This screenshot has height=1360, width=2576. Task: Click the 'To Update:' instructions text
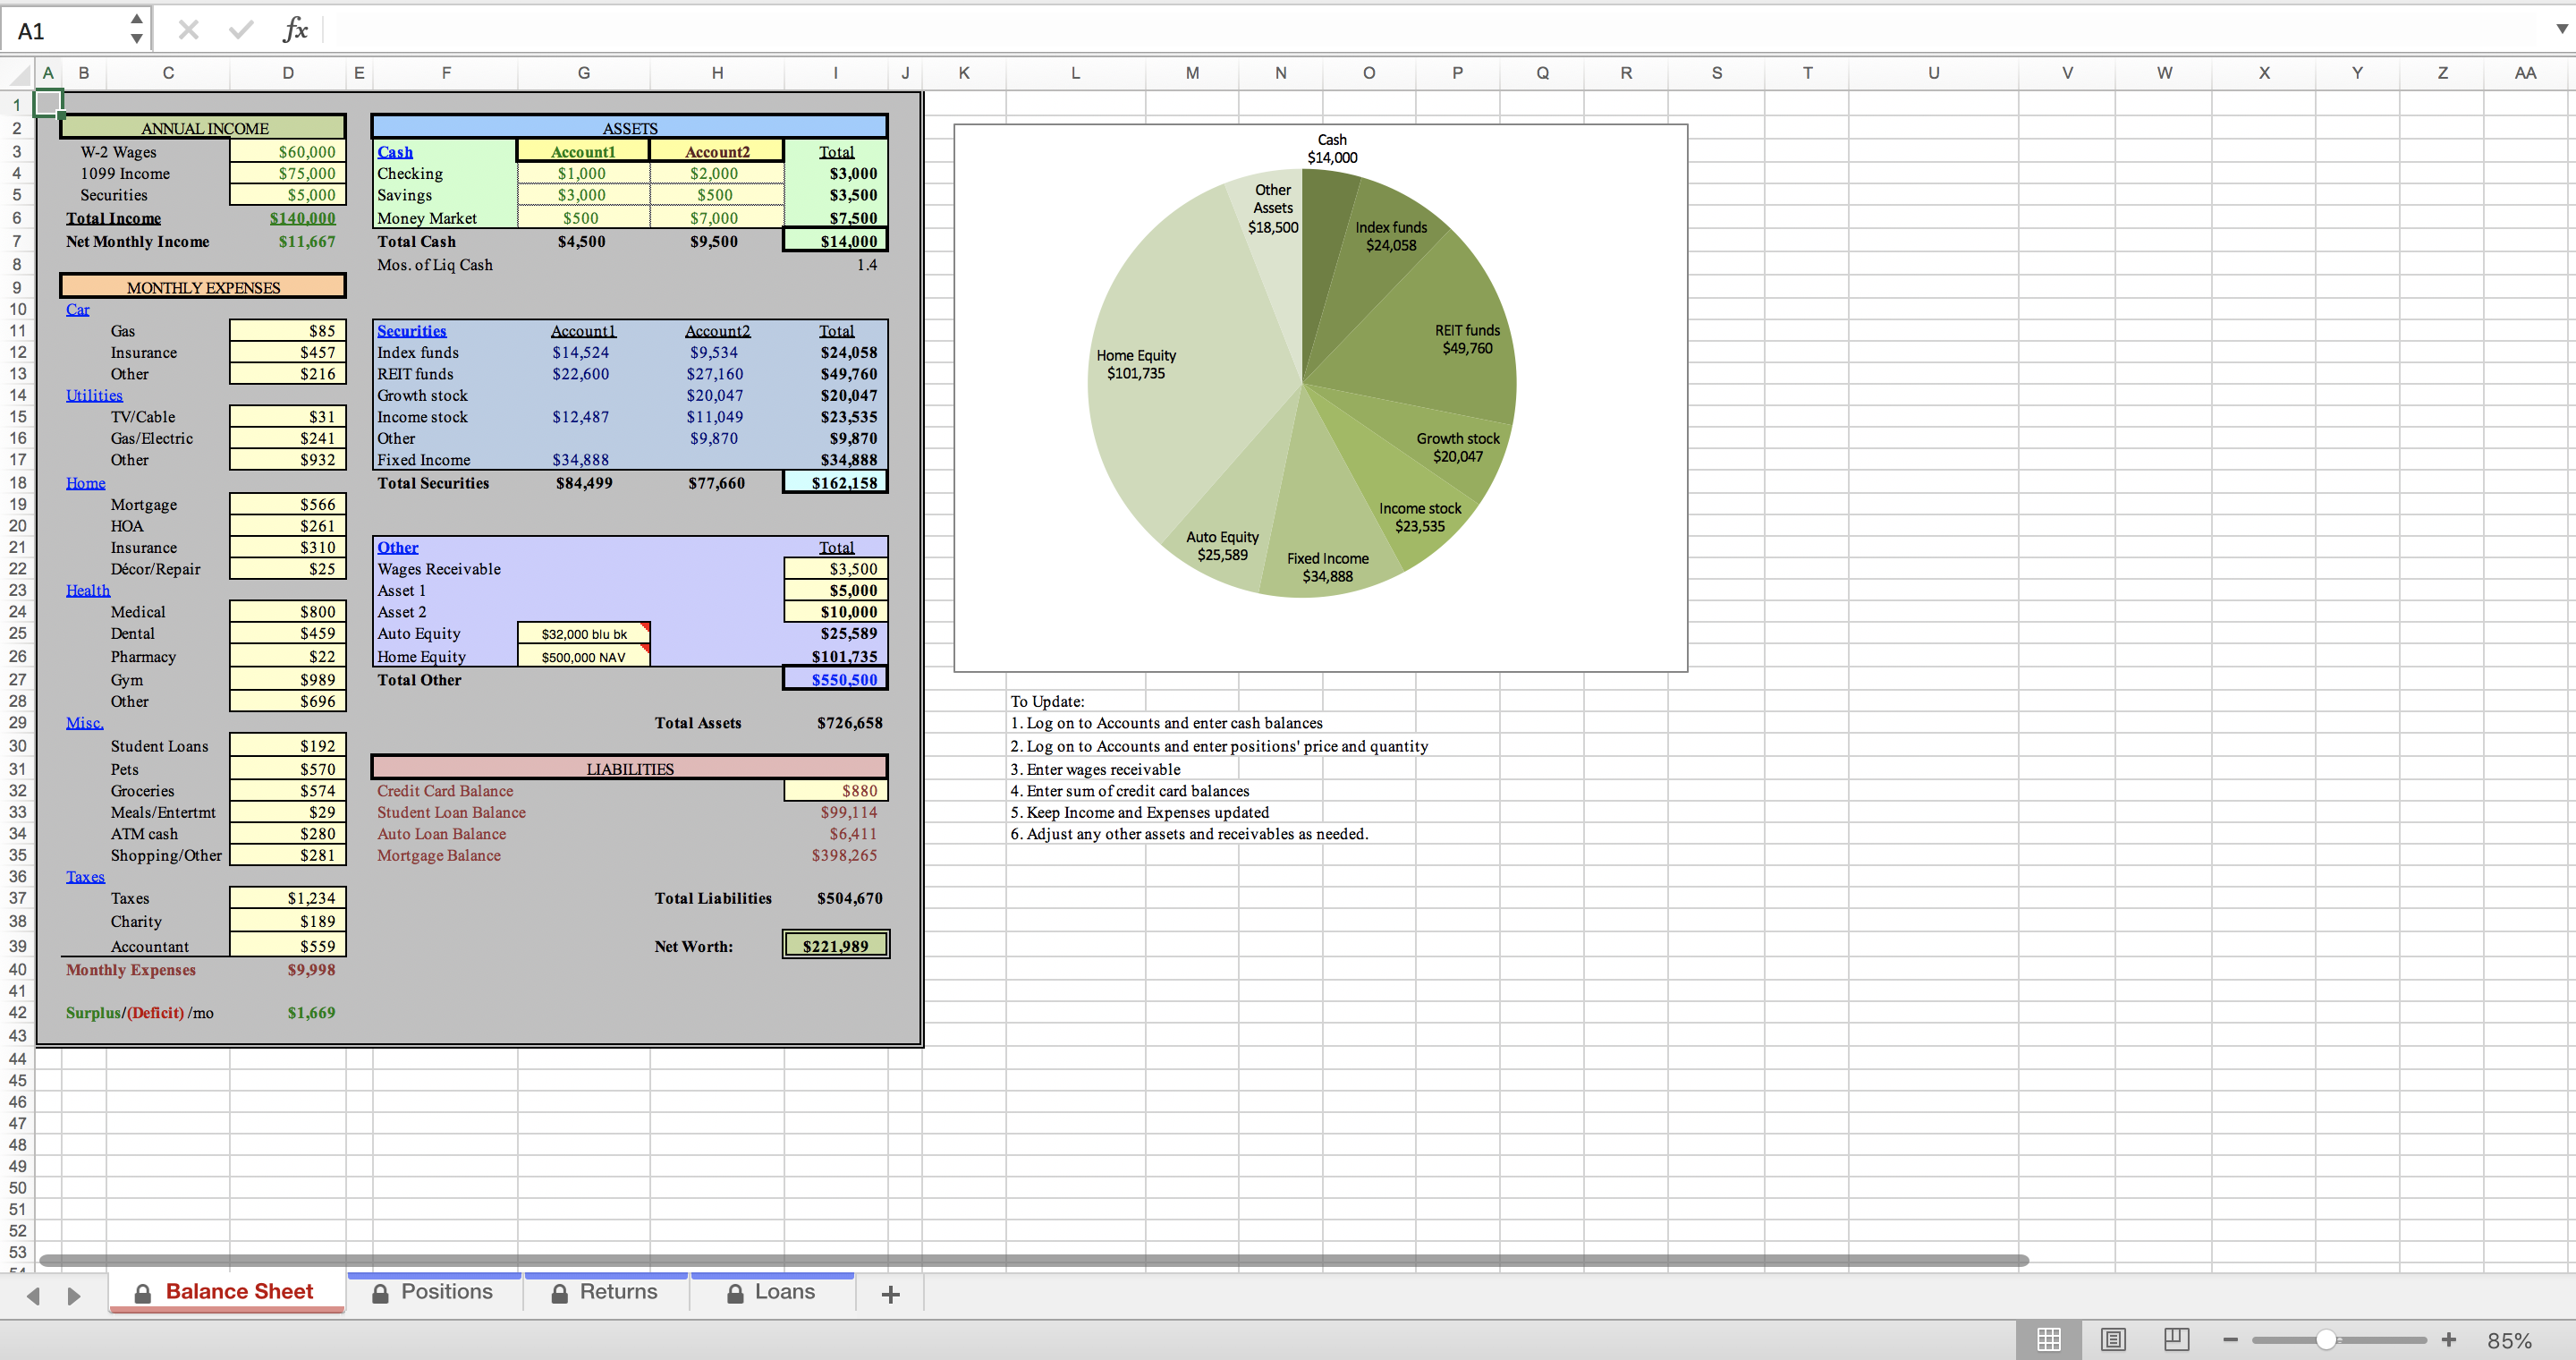(1047, 702)
